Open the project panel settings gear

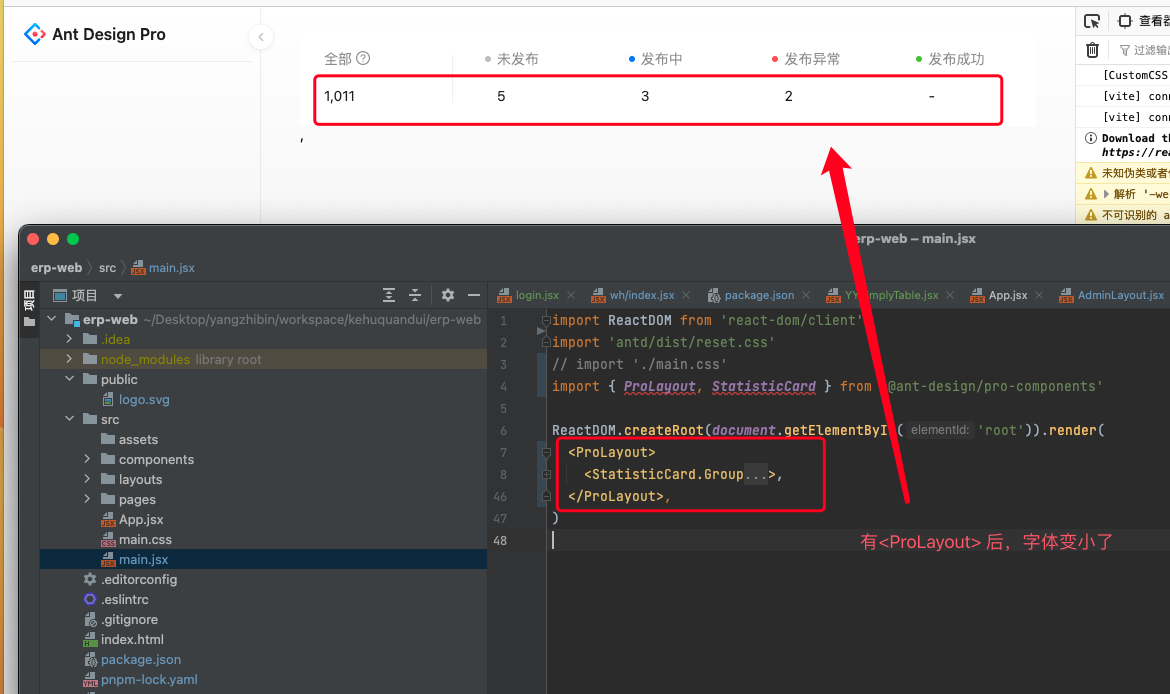(x=447, y=295)
